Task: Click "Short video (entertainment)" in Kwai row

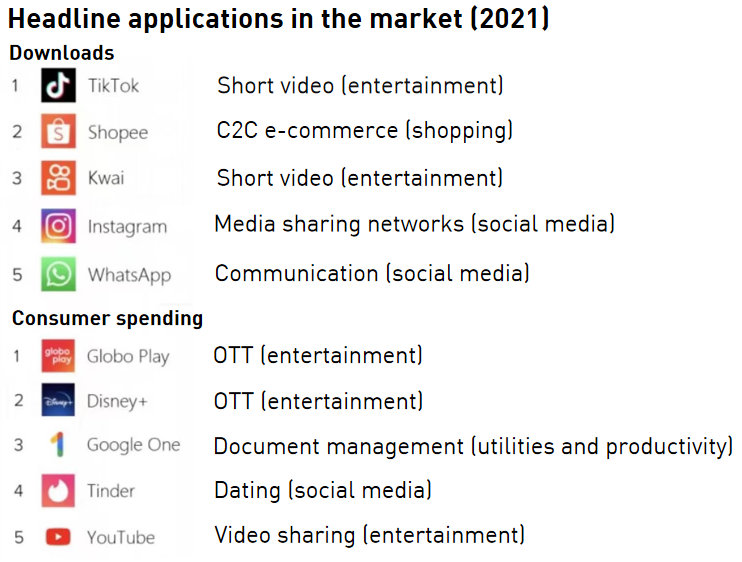Action: [x=360, y=178]
